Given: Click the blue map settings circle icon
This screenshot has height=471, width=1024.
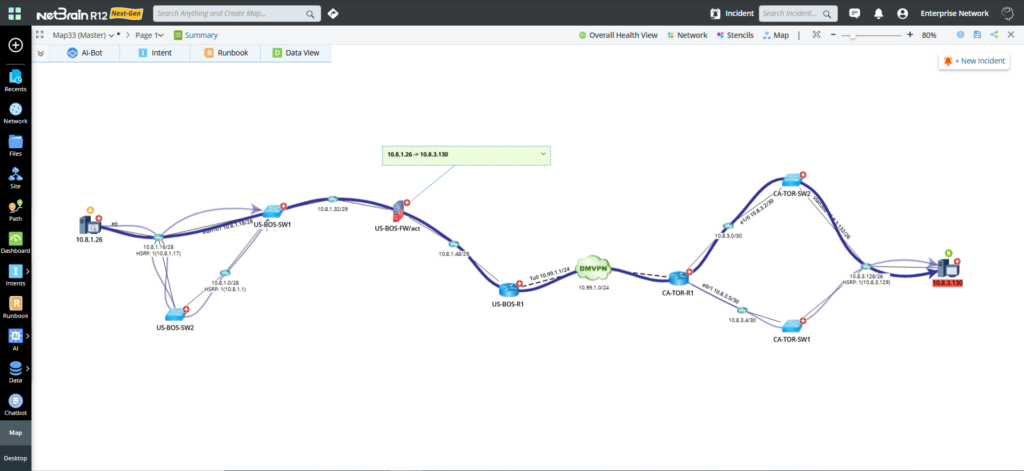Looking at the screenshot, I should [961, 35].
